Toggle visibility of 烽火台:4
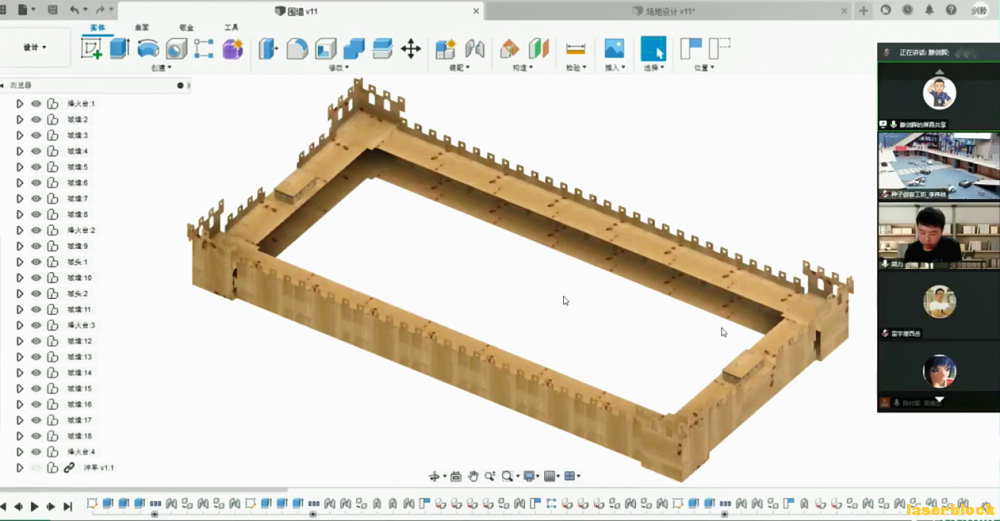This screenshot has height=521, width=1000. tap(36, 452)
